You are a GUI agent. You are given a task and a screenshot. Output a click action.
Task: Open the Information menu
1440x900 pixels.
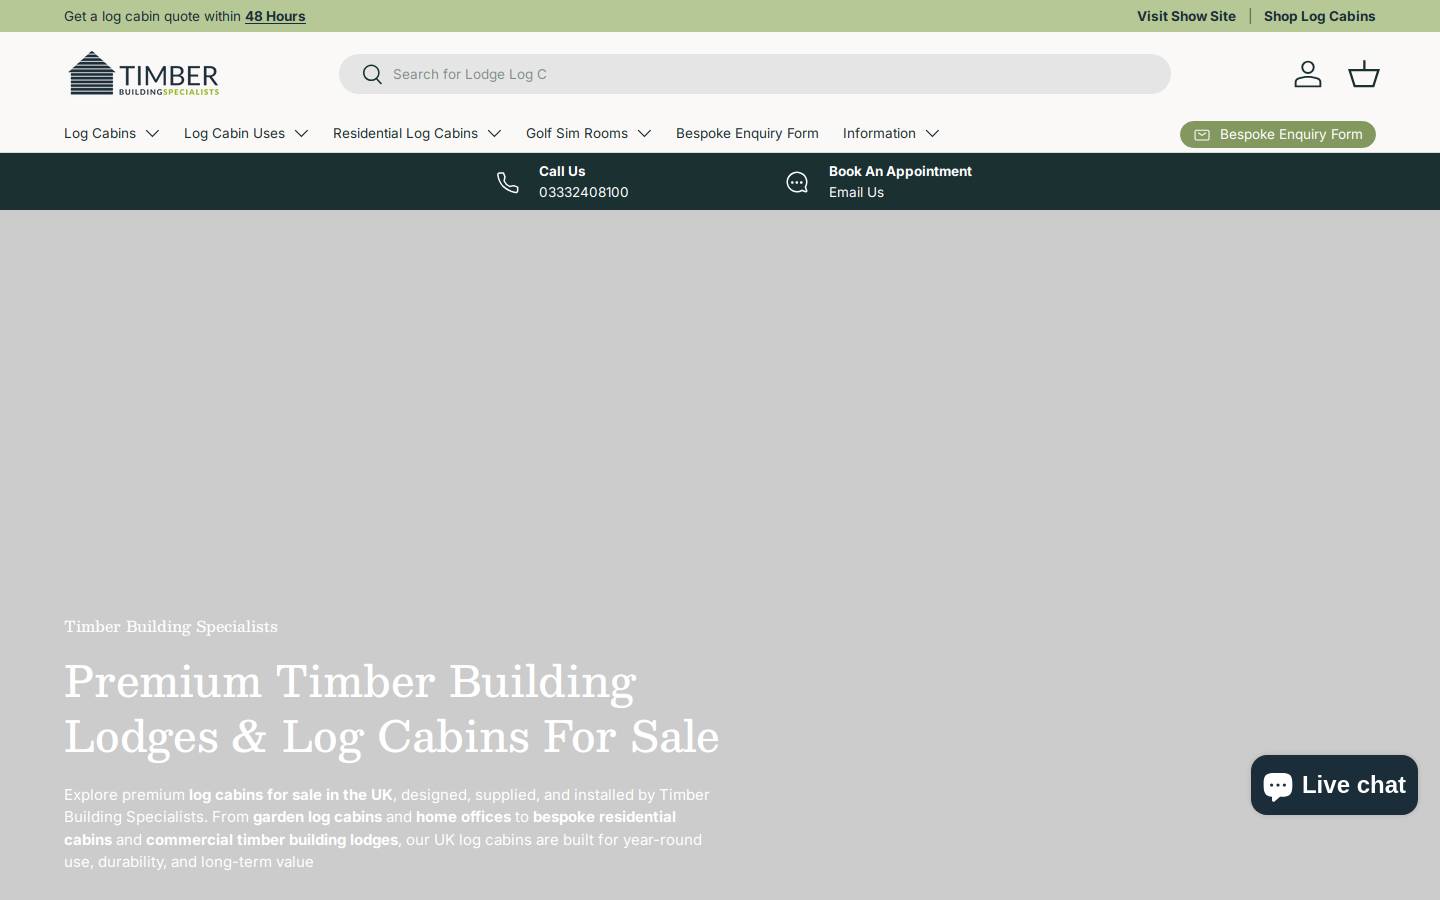coord(879,133)
